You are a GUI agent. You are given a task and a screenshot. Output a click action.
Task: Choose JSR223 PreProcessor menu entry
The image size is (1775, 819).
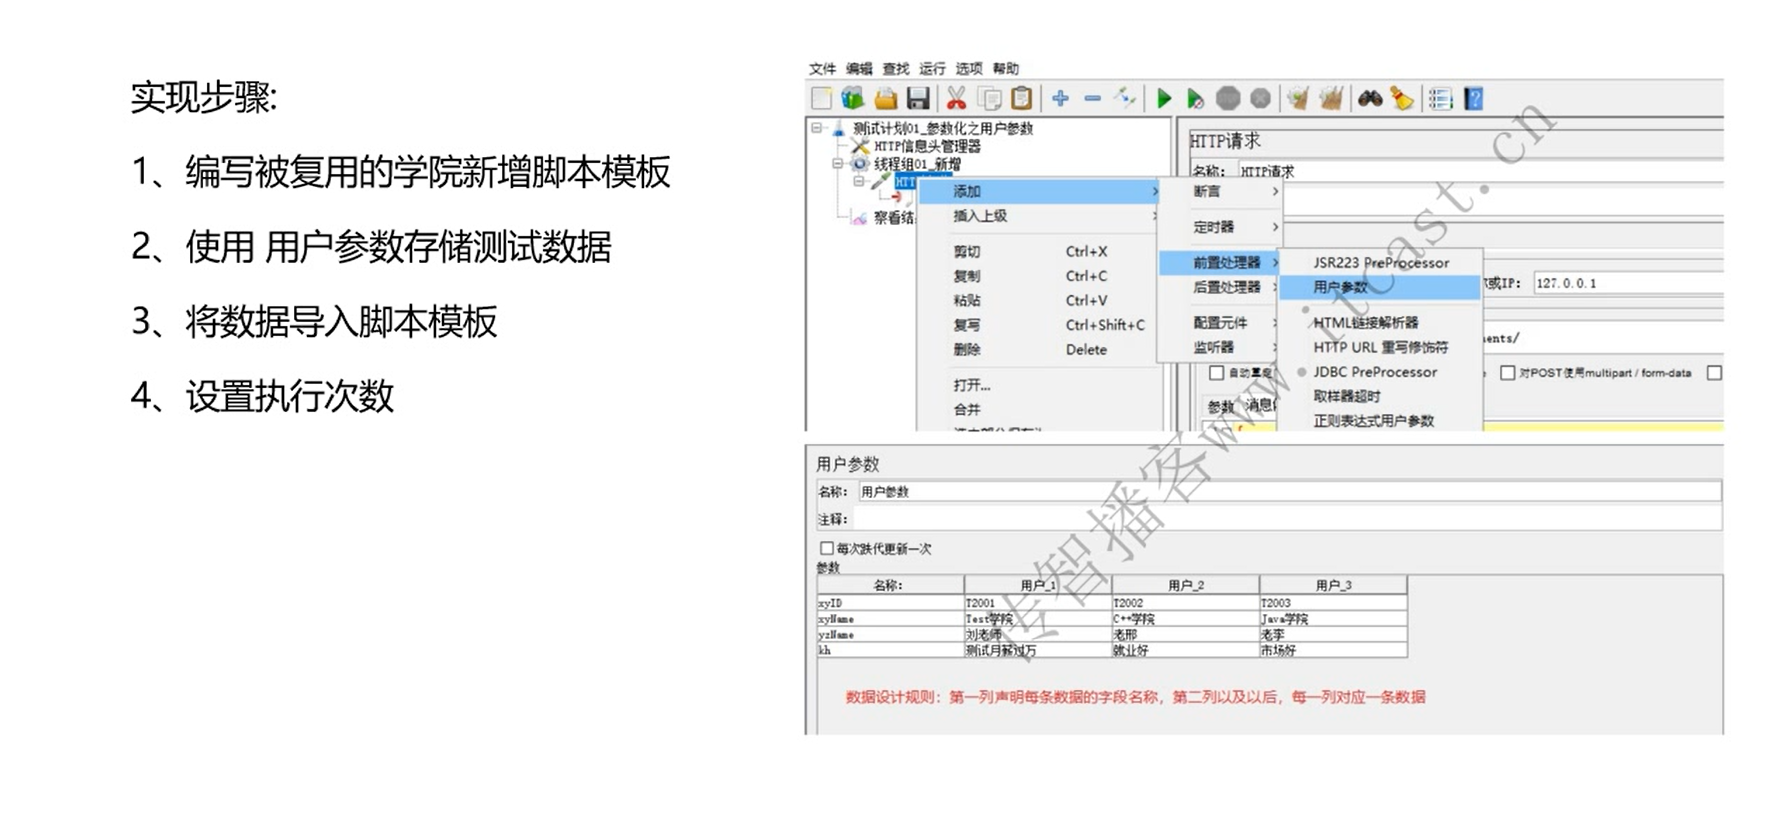pyautogui.click(x=1380, y=263)
